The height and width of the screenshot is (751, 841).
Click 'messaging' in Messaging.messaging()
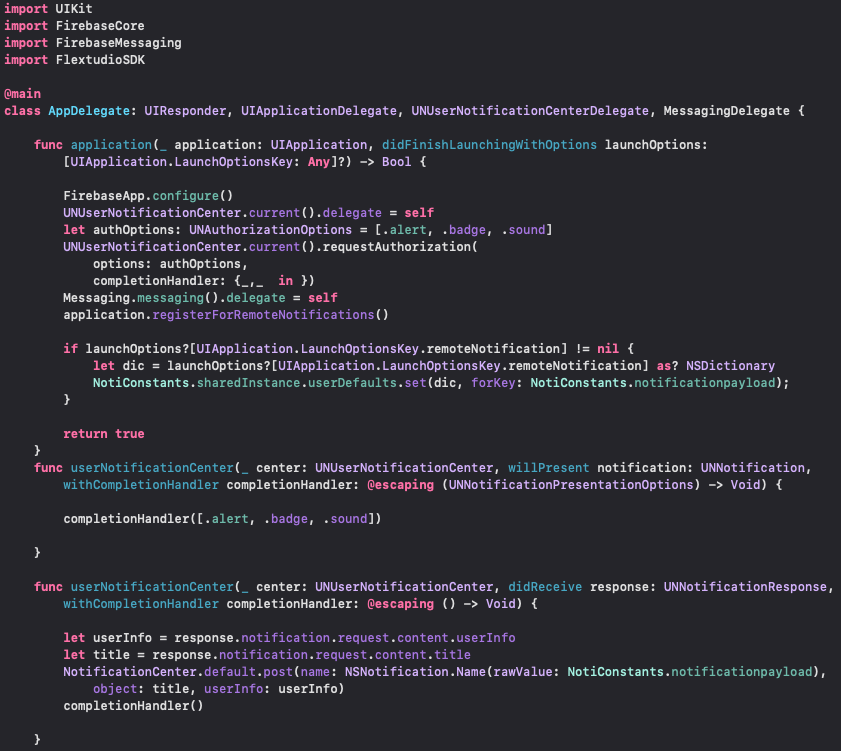[x=171, y=298]
